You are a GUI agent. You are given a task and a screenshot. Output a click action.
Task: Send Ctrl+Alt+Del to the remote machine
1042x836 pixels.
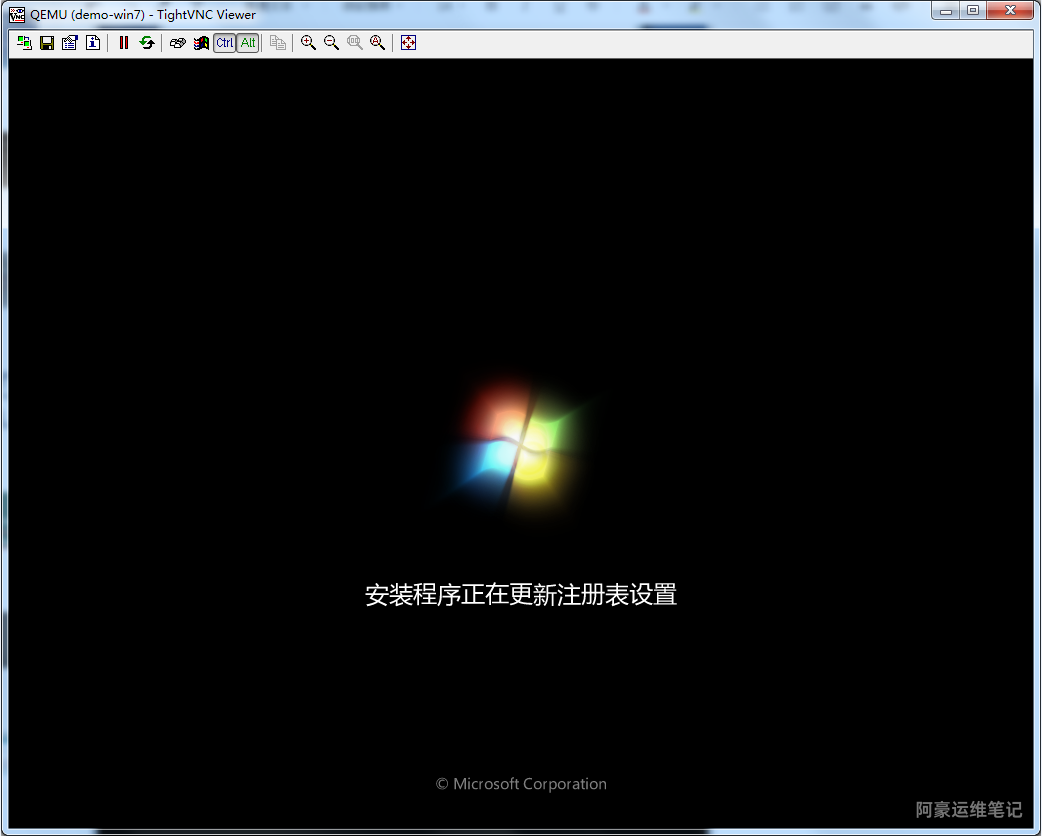(178, 43)
